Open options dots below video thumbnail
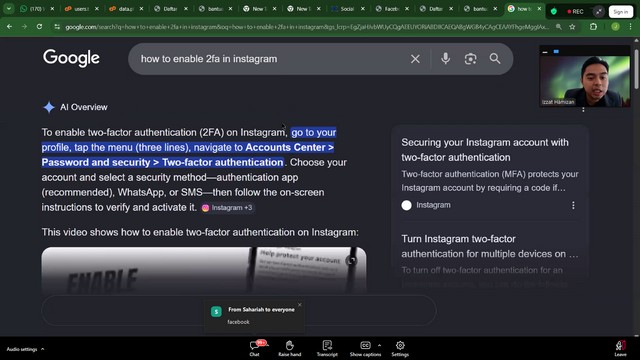 [x=583, y=110]
